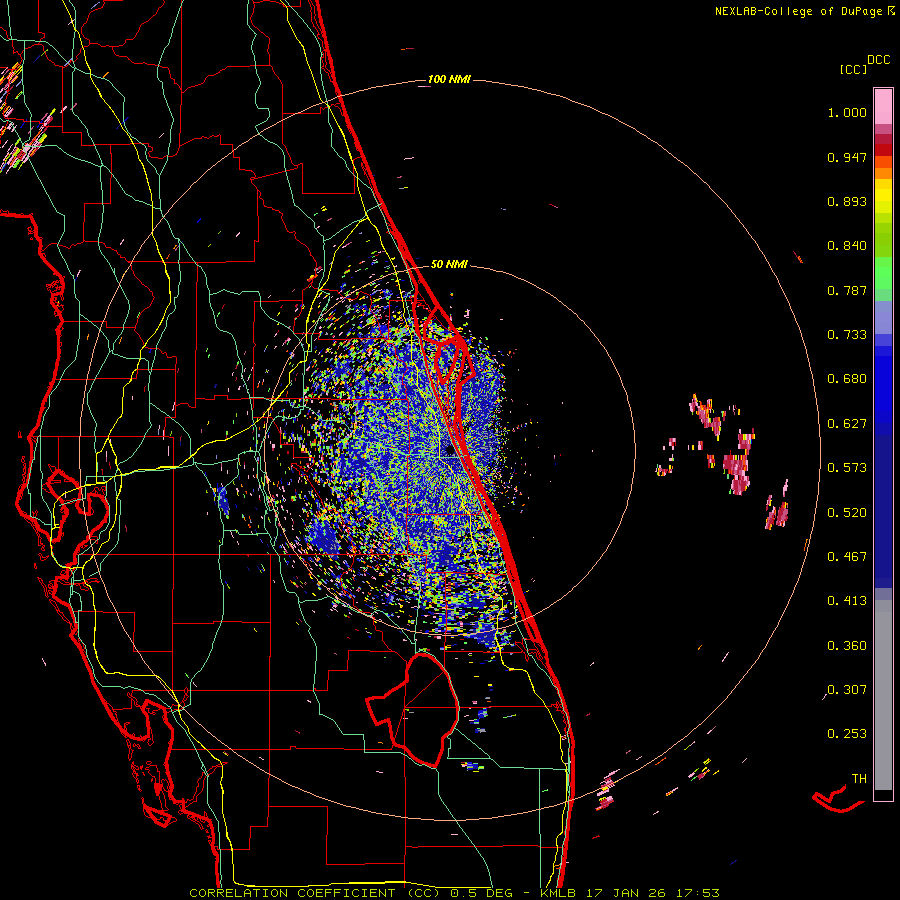900x900 pixels.
Task: Select the 0.413 legend value
Action: tap(847, 601)
